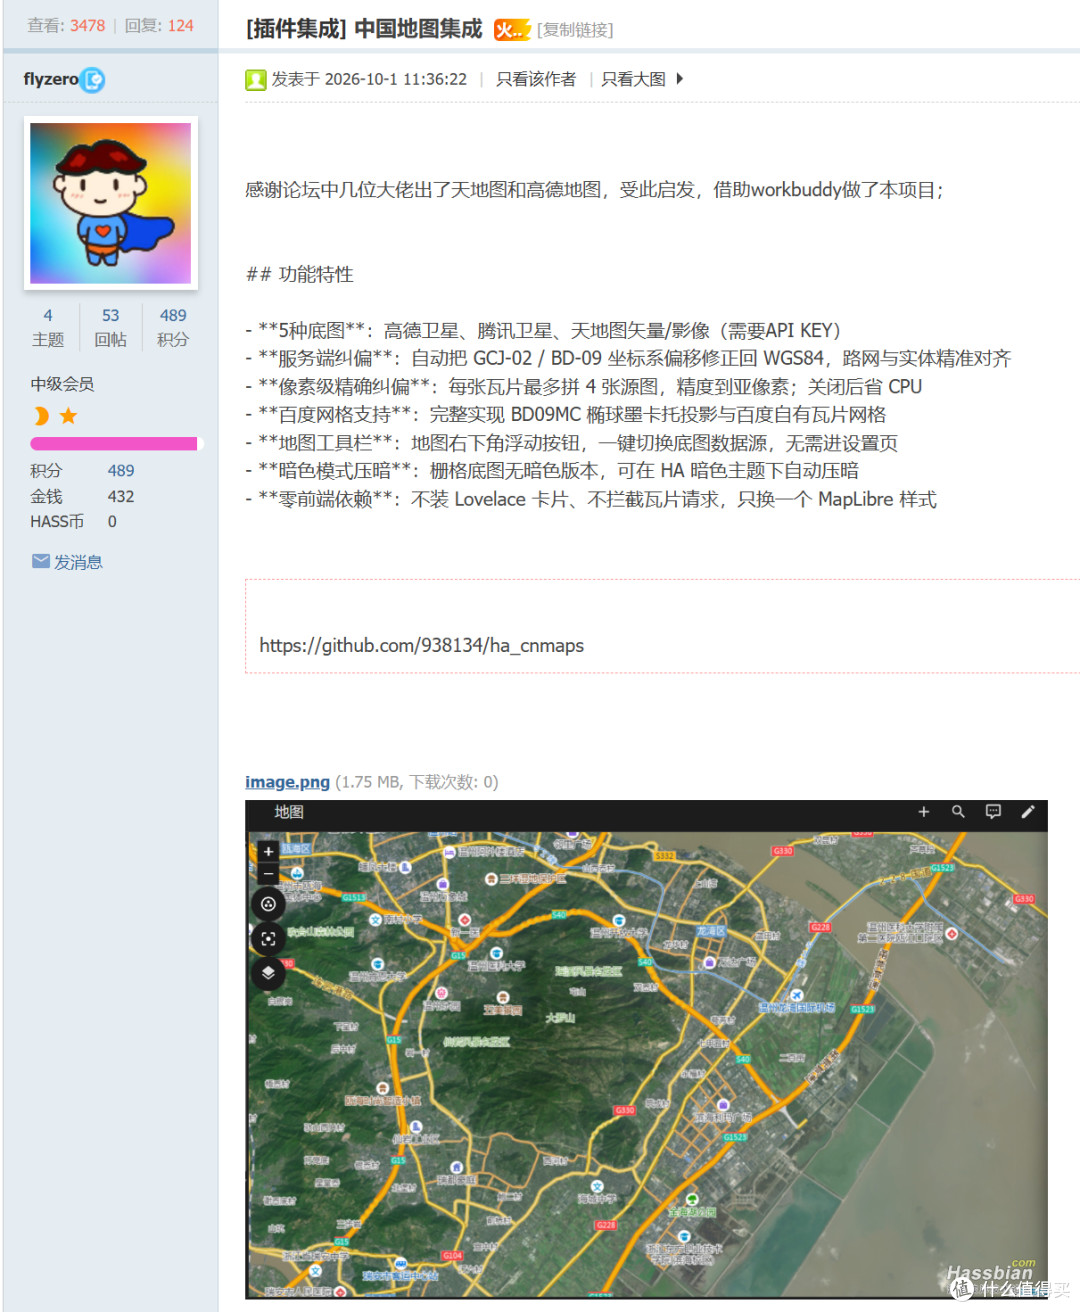Click the hot thread flame badge

[x=511, y=30]
